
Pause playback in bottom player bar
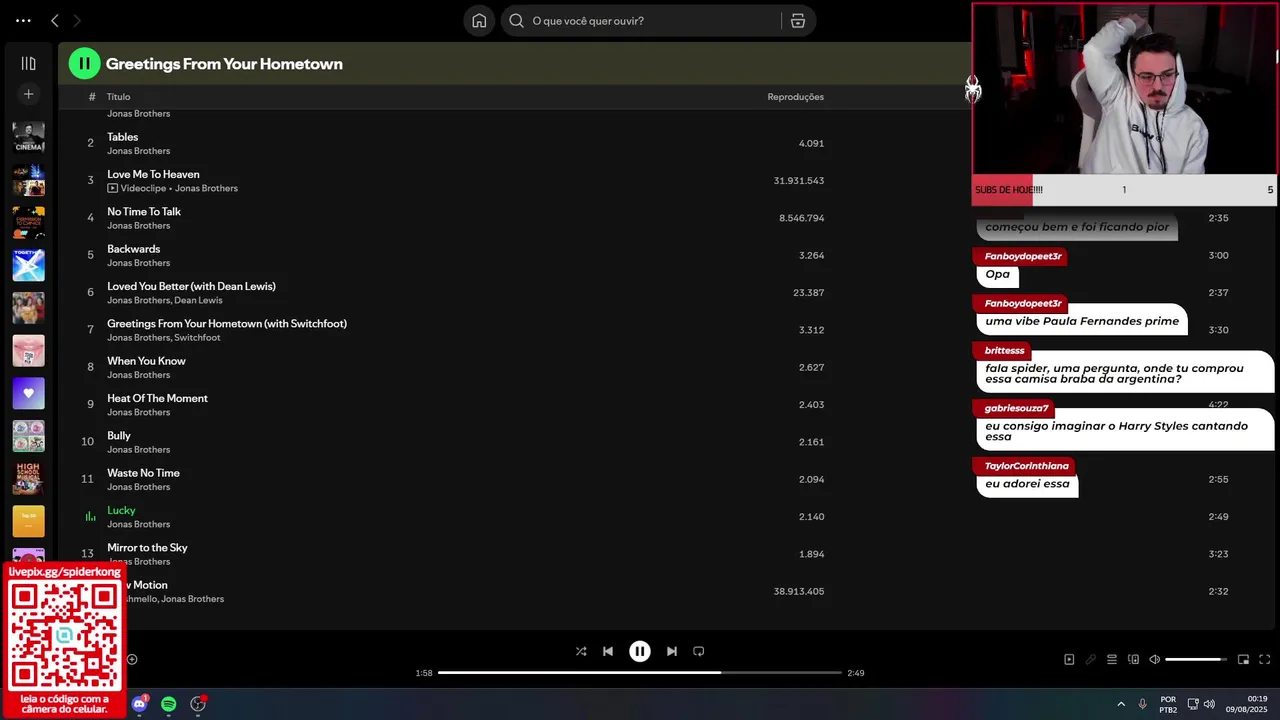pos(640,651)
